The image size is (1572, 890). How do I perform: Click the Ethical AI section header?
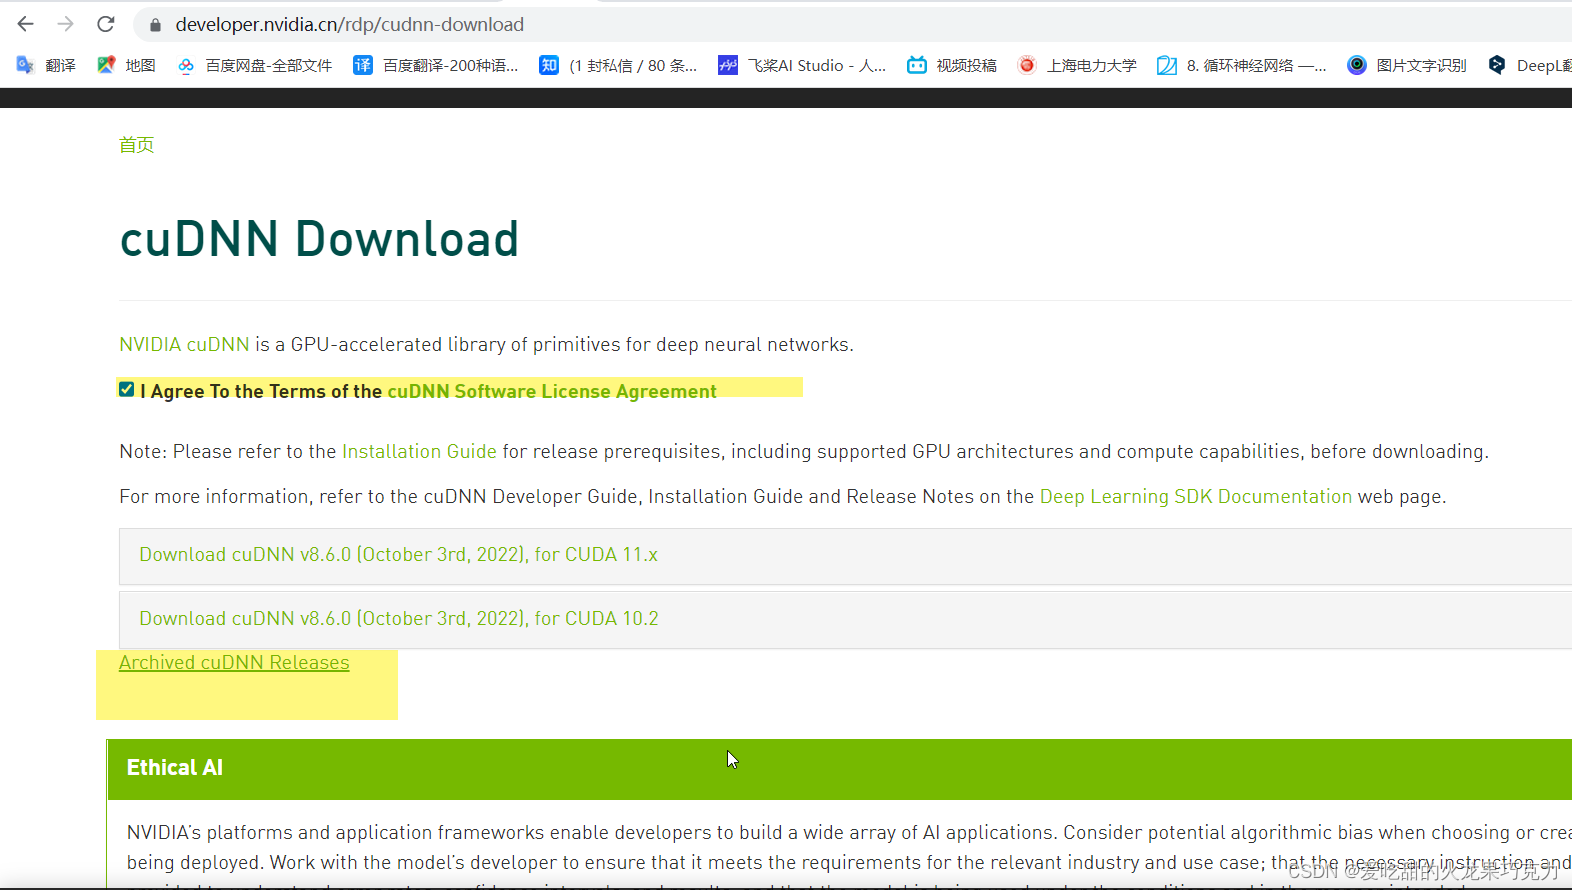click(x=840, y=769)
